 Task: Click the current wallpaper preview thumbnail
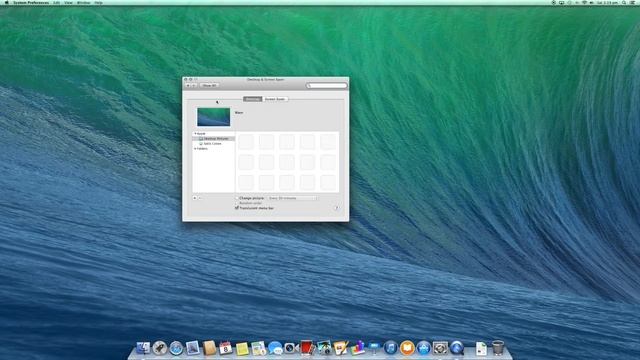coord(213,117)
